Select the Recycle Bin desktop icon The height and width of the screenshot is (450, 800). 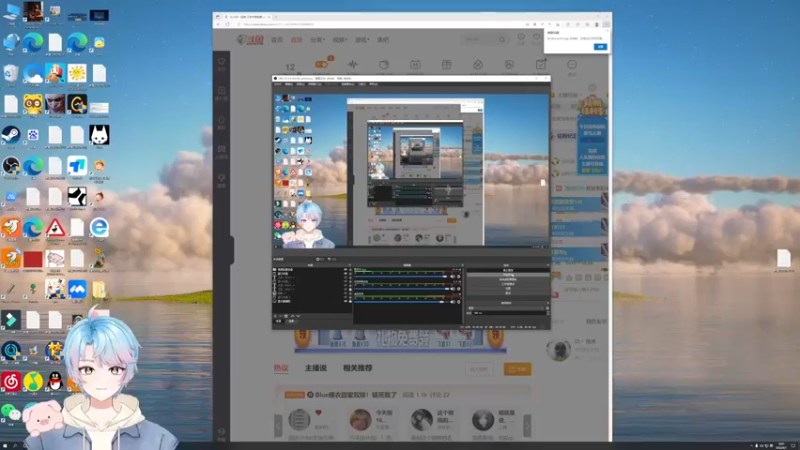click(x=11, y=73)
